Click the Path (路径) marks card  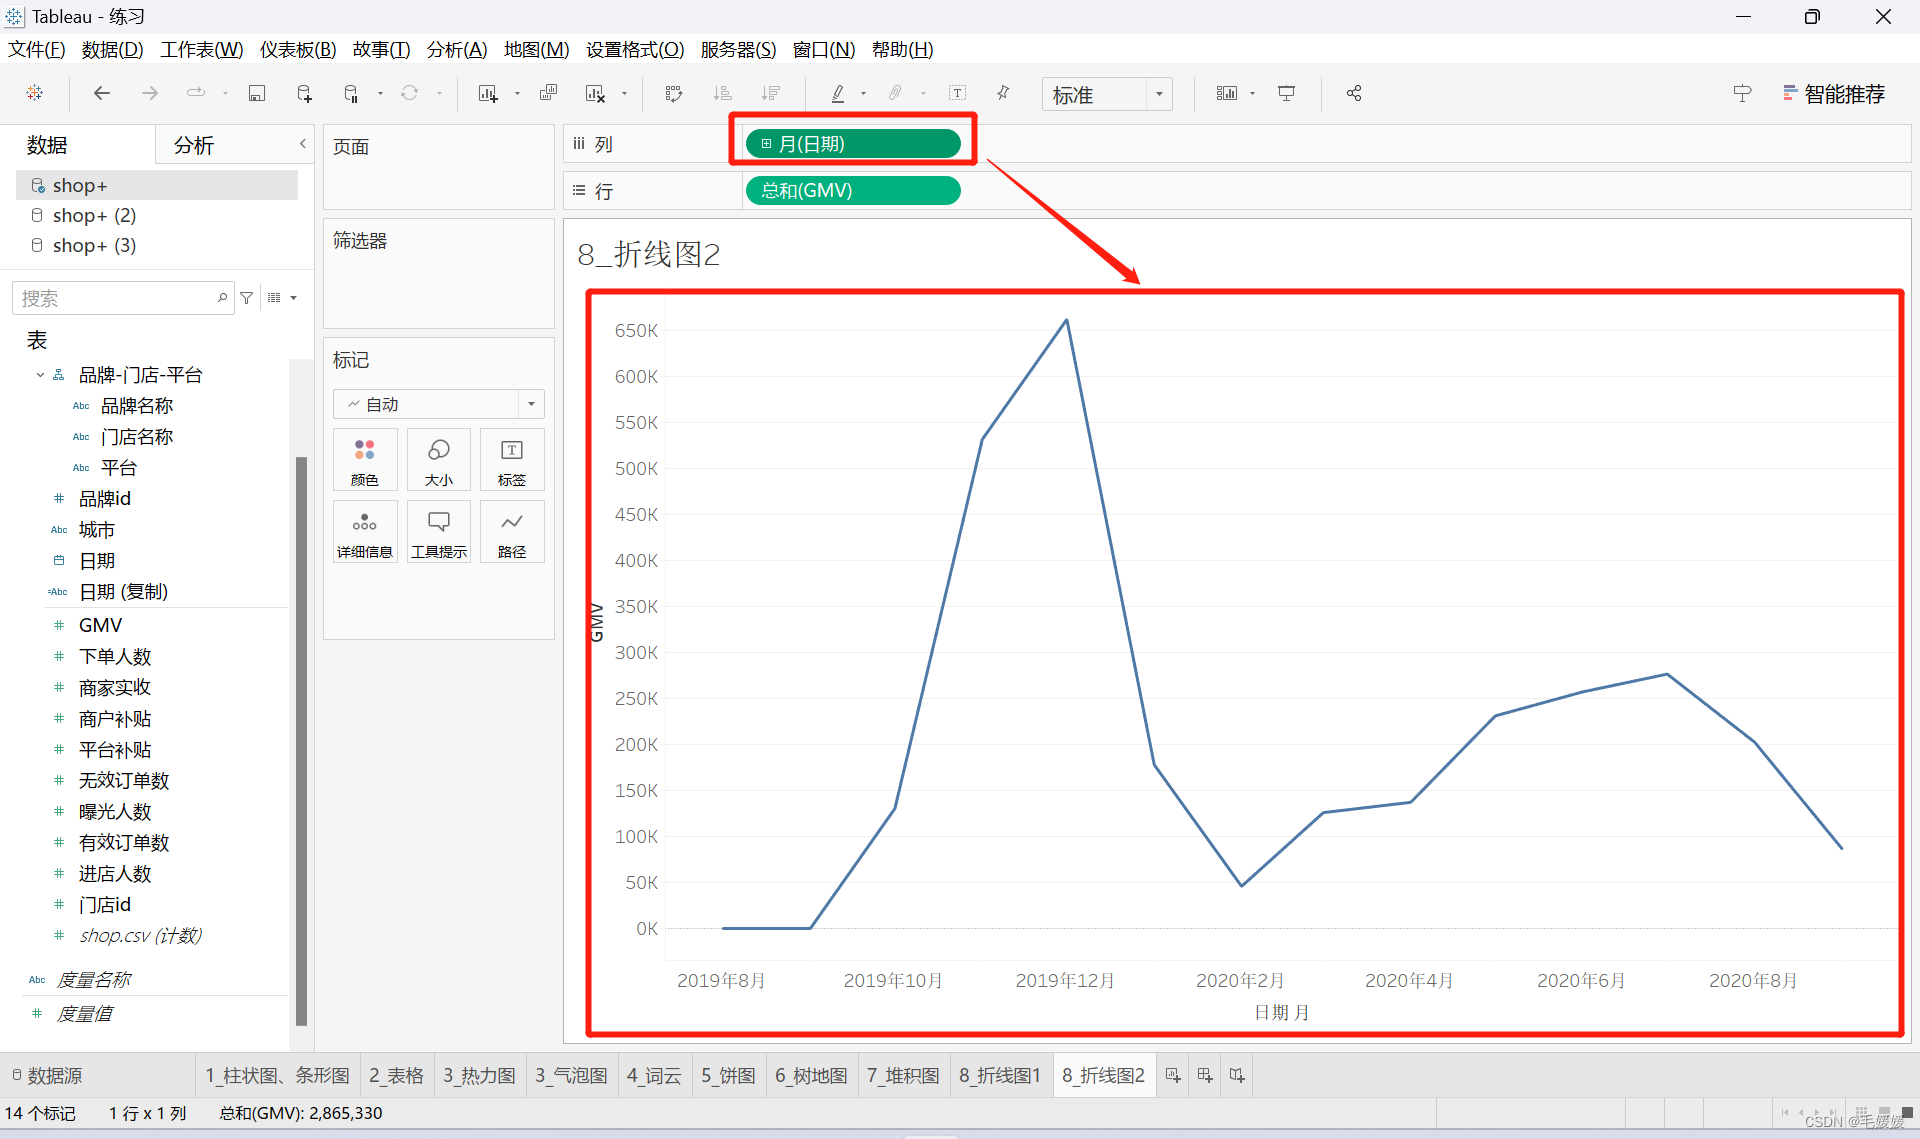(x=512, y=531)
